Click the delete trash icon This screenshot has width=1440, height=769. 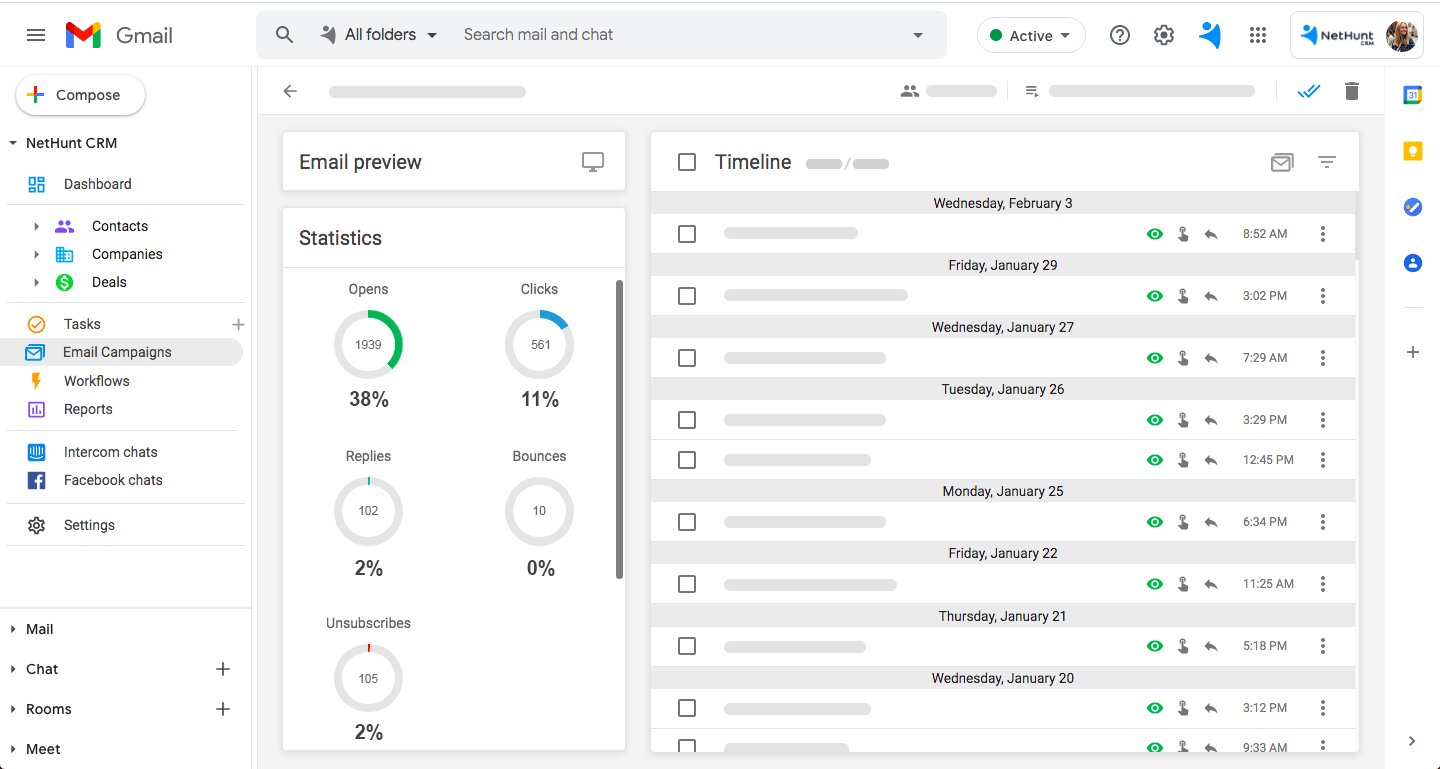point(1352,91)
